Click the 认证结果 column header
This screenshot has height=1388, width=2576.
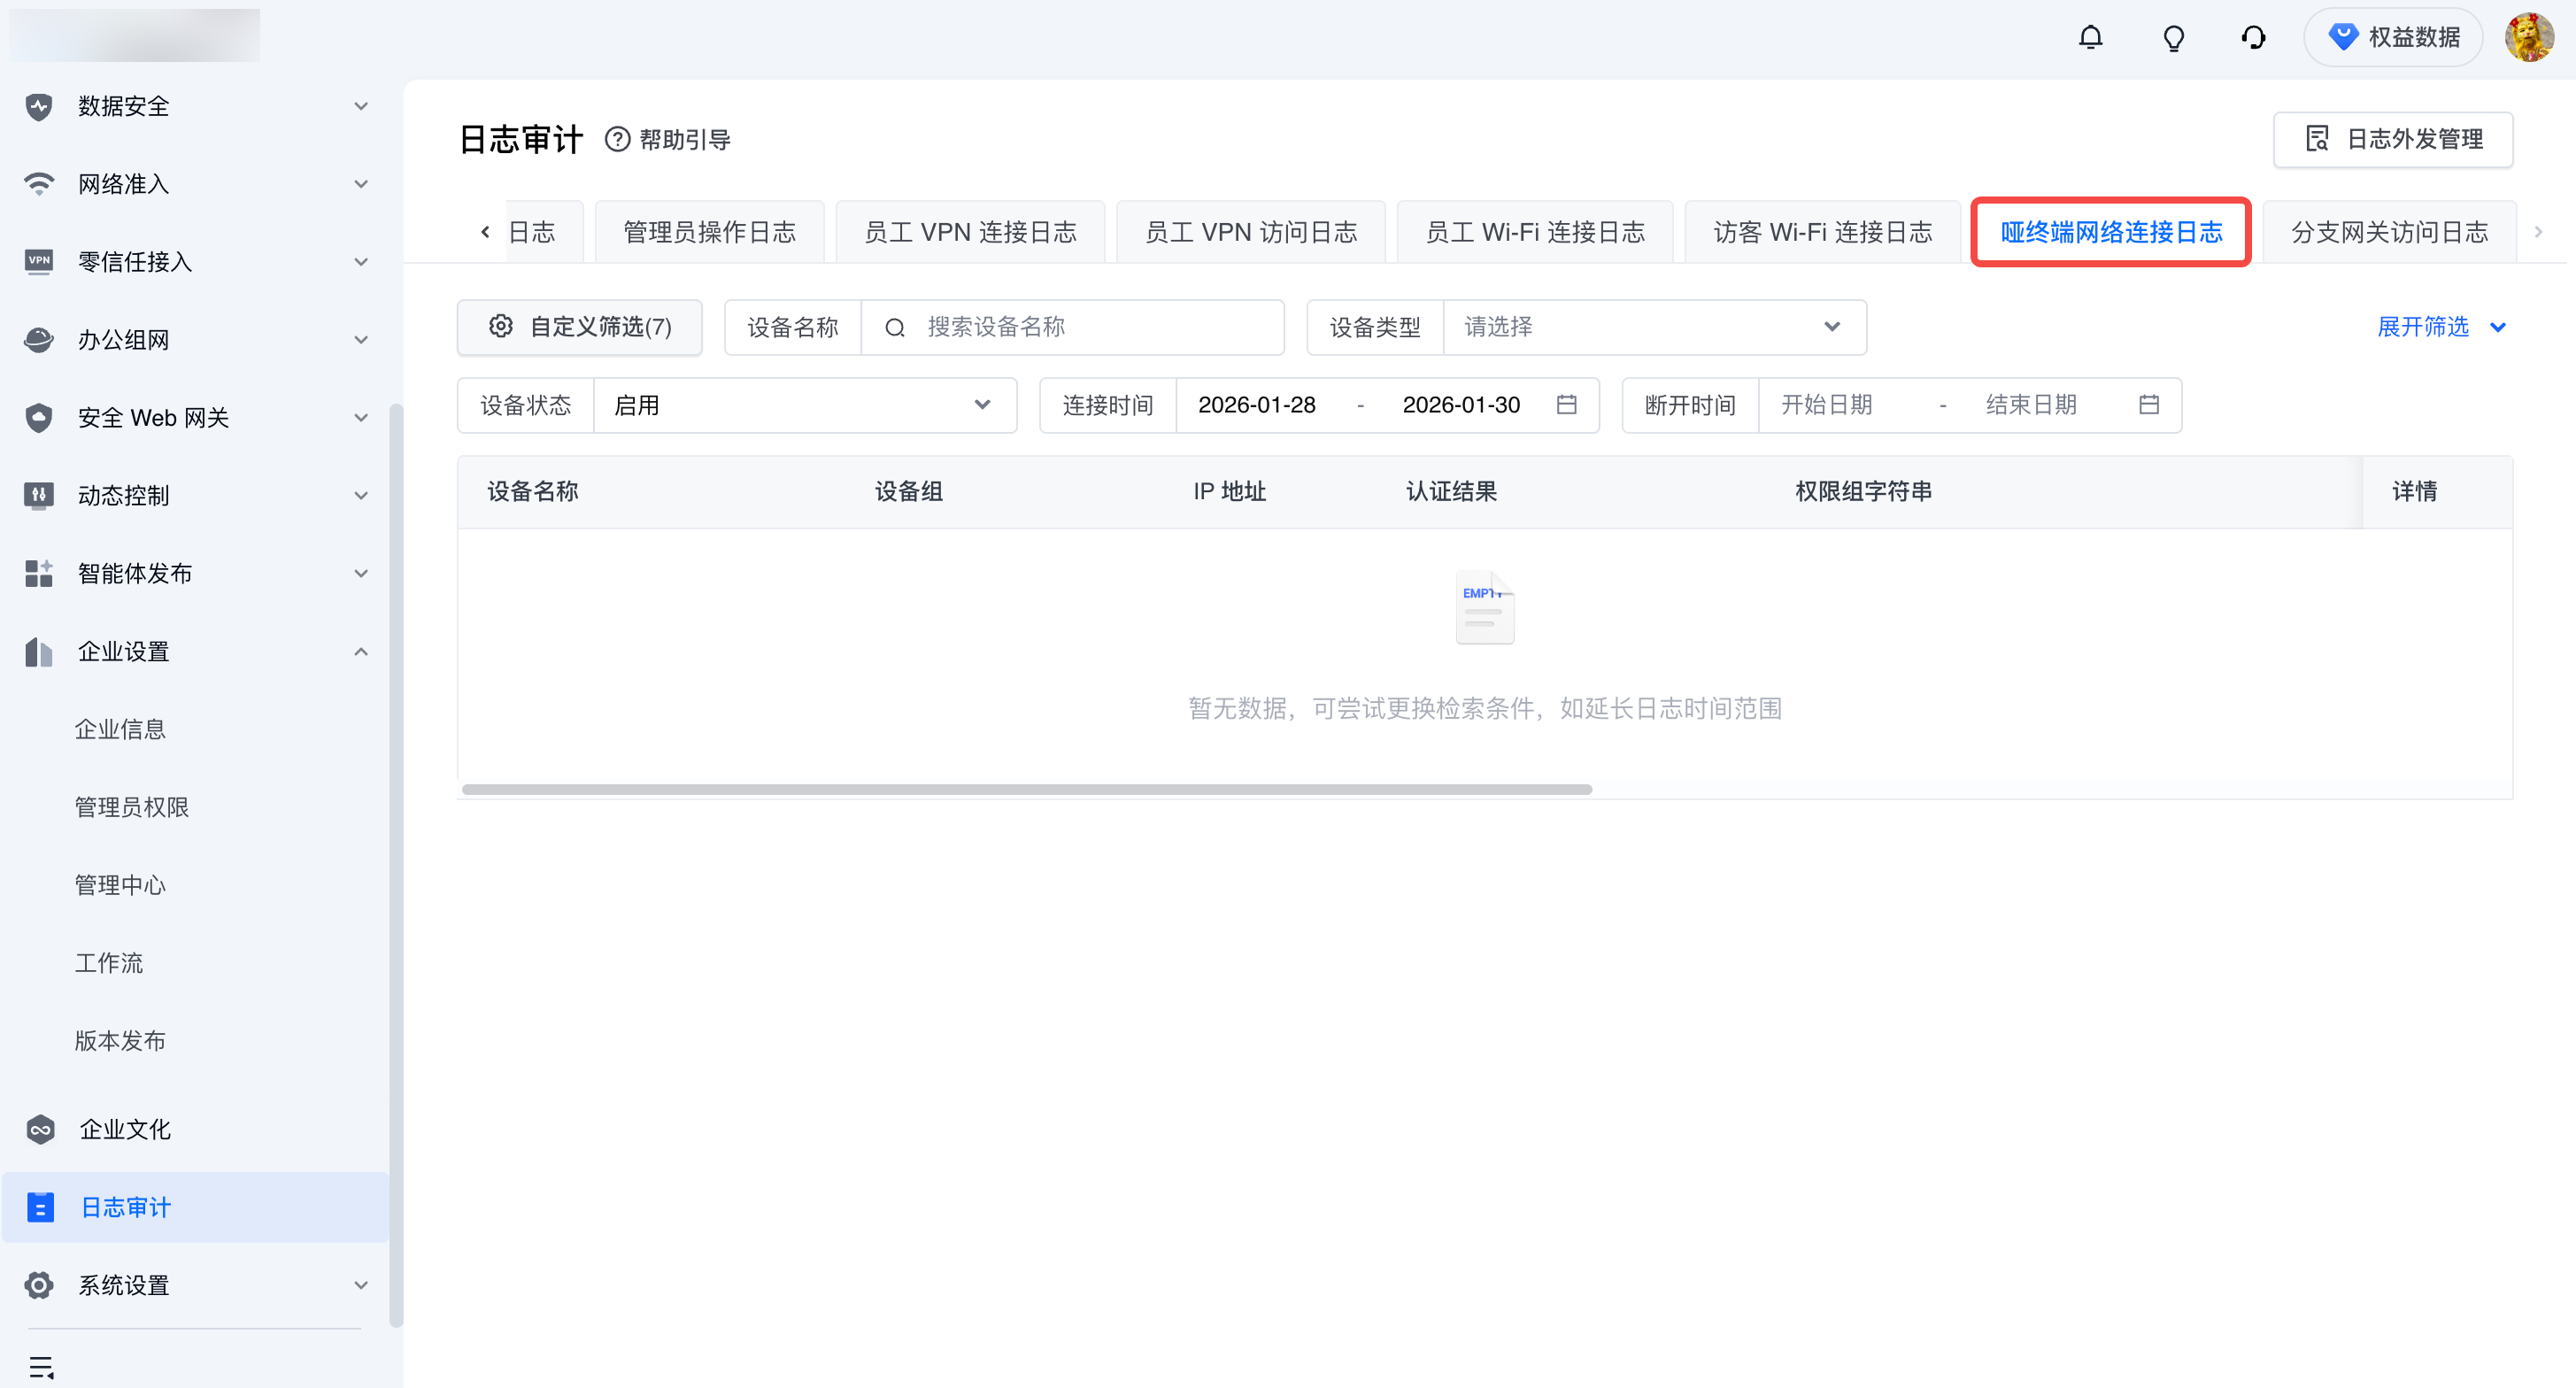(x=1451, y=491)
